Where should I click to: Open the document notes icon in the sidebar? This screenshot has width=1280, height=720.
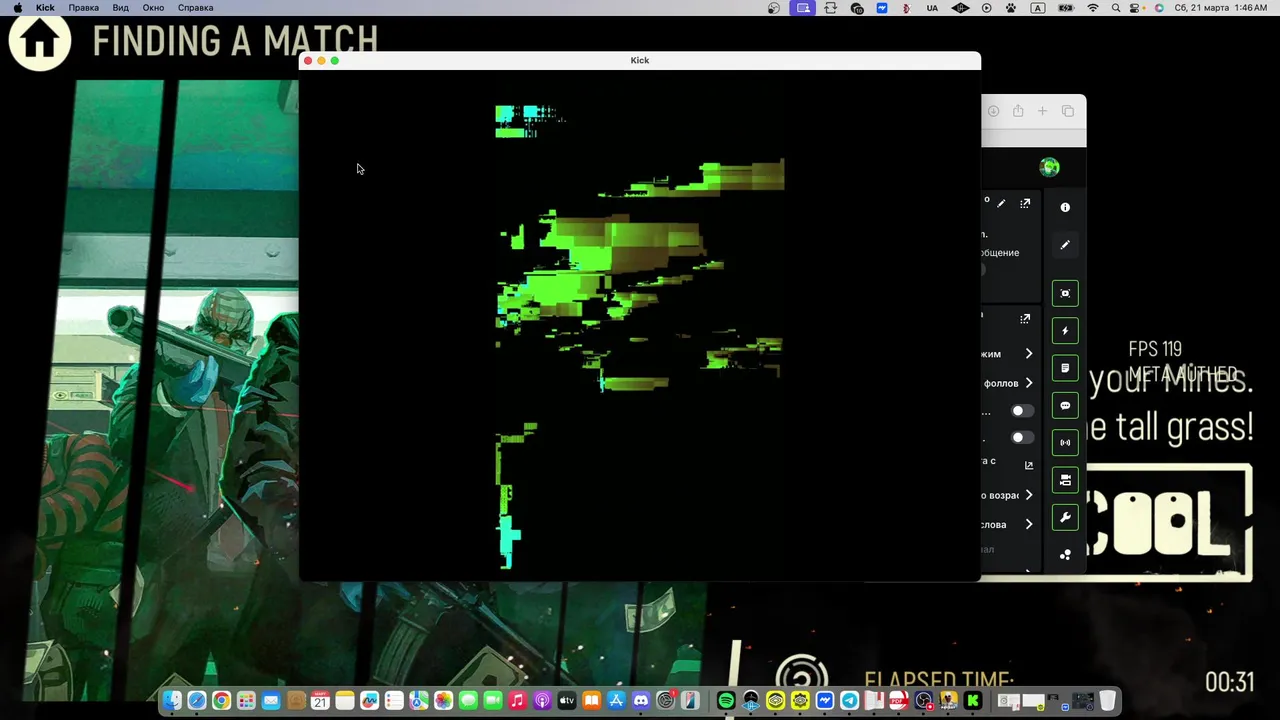1065,368
